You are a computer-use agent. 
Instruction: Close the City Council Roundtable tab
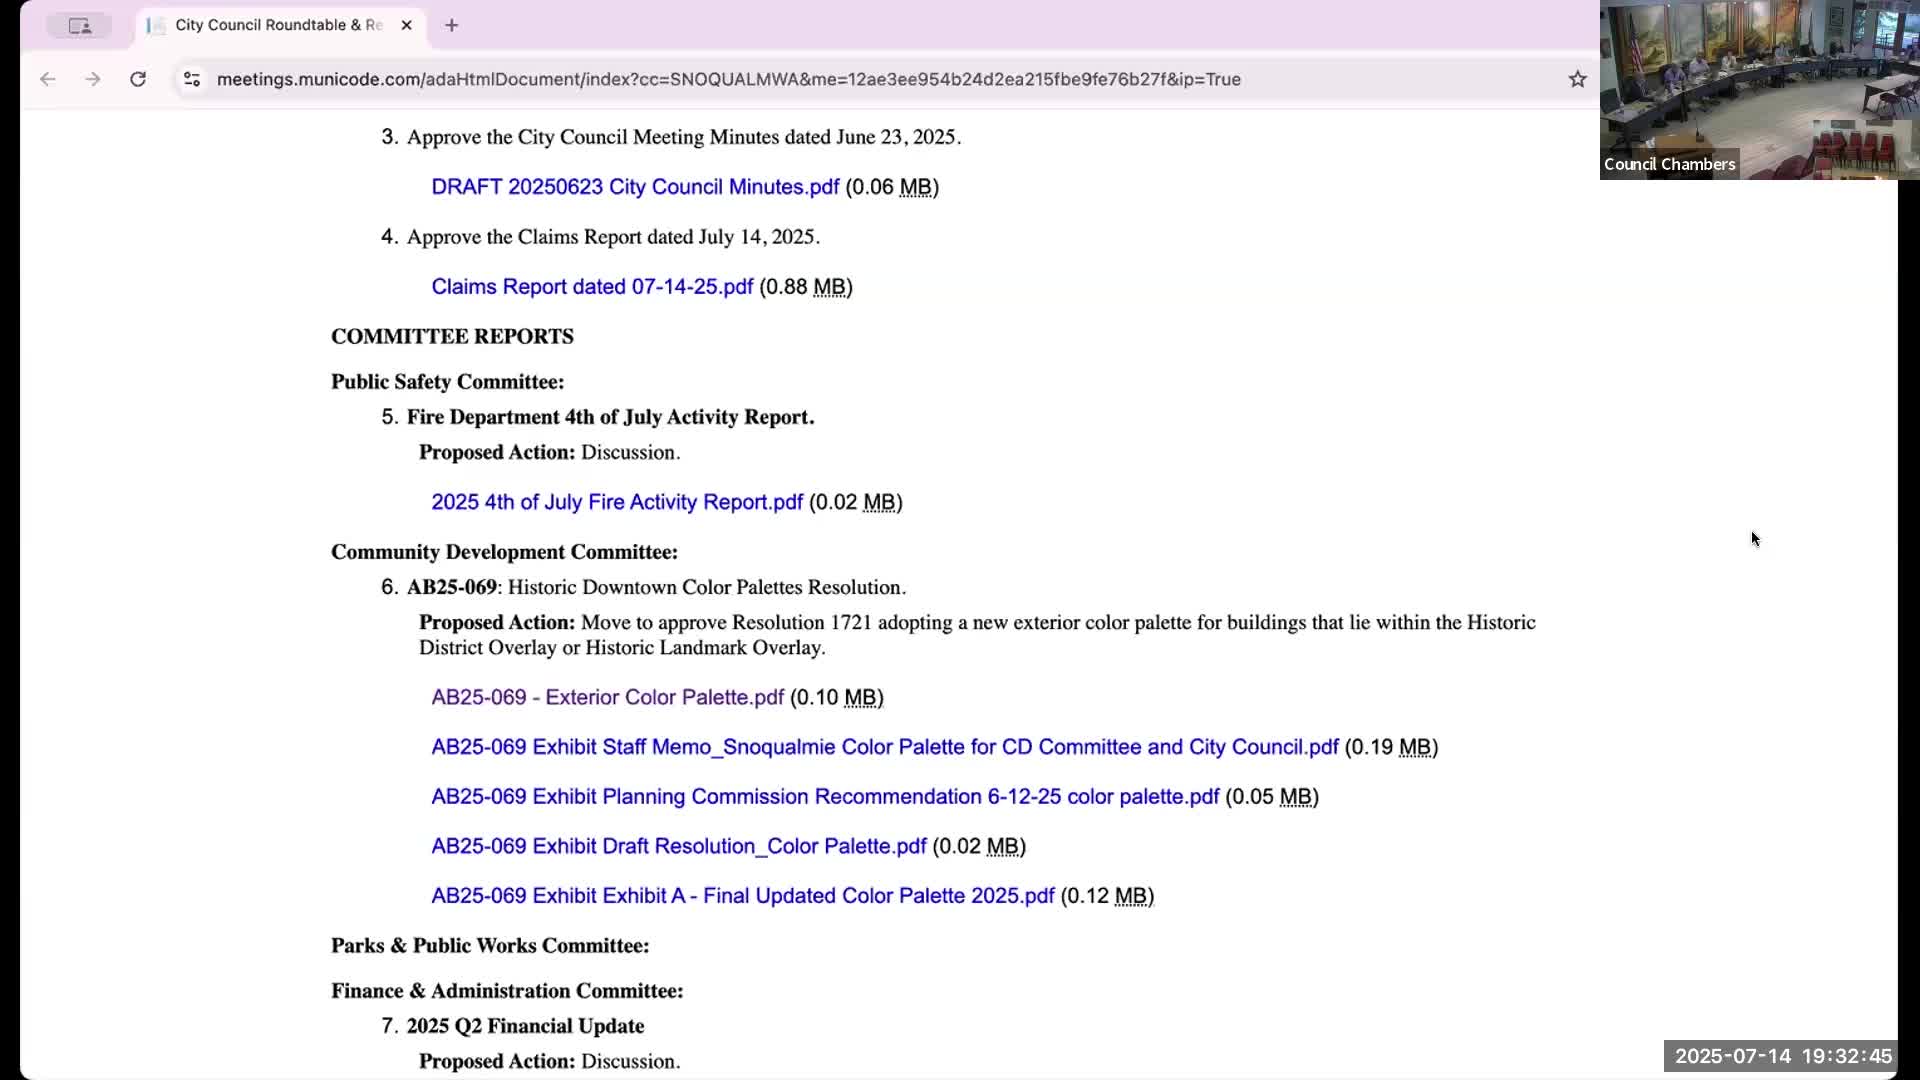tap(406, 25)
